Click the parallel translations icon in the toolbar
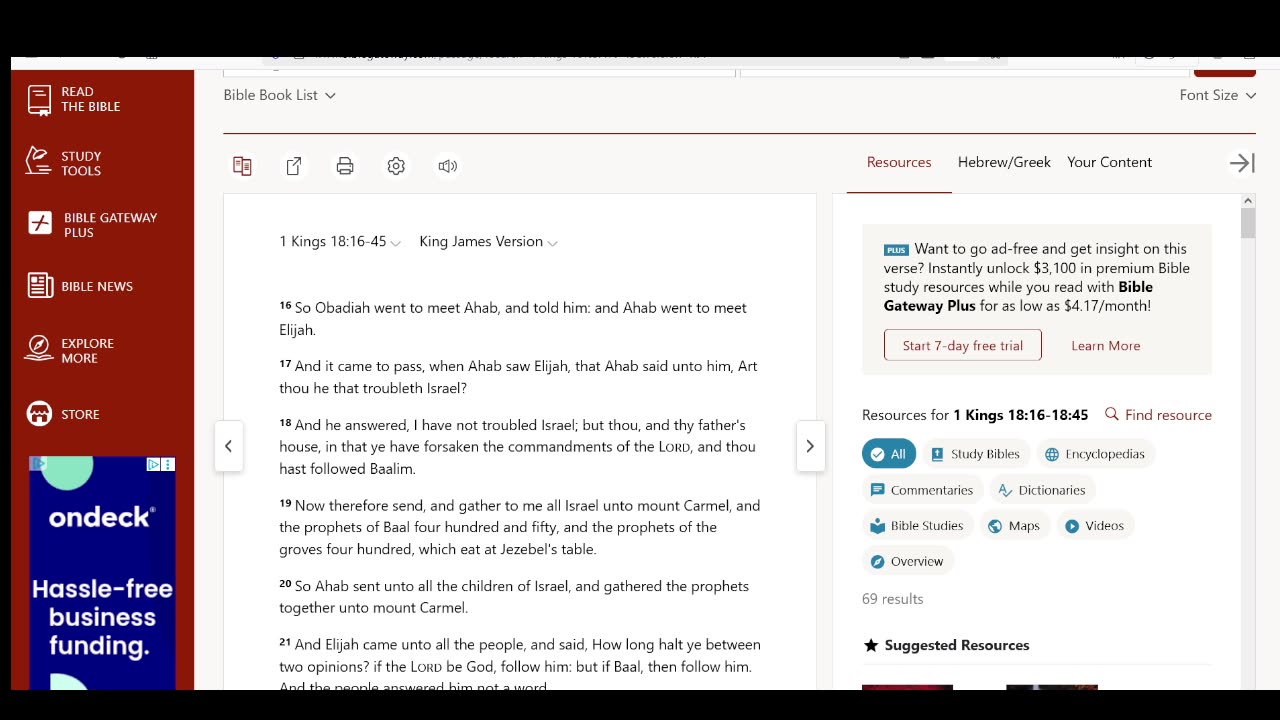The image size is (1280, 720). click(242, 166)
